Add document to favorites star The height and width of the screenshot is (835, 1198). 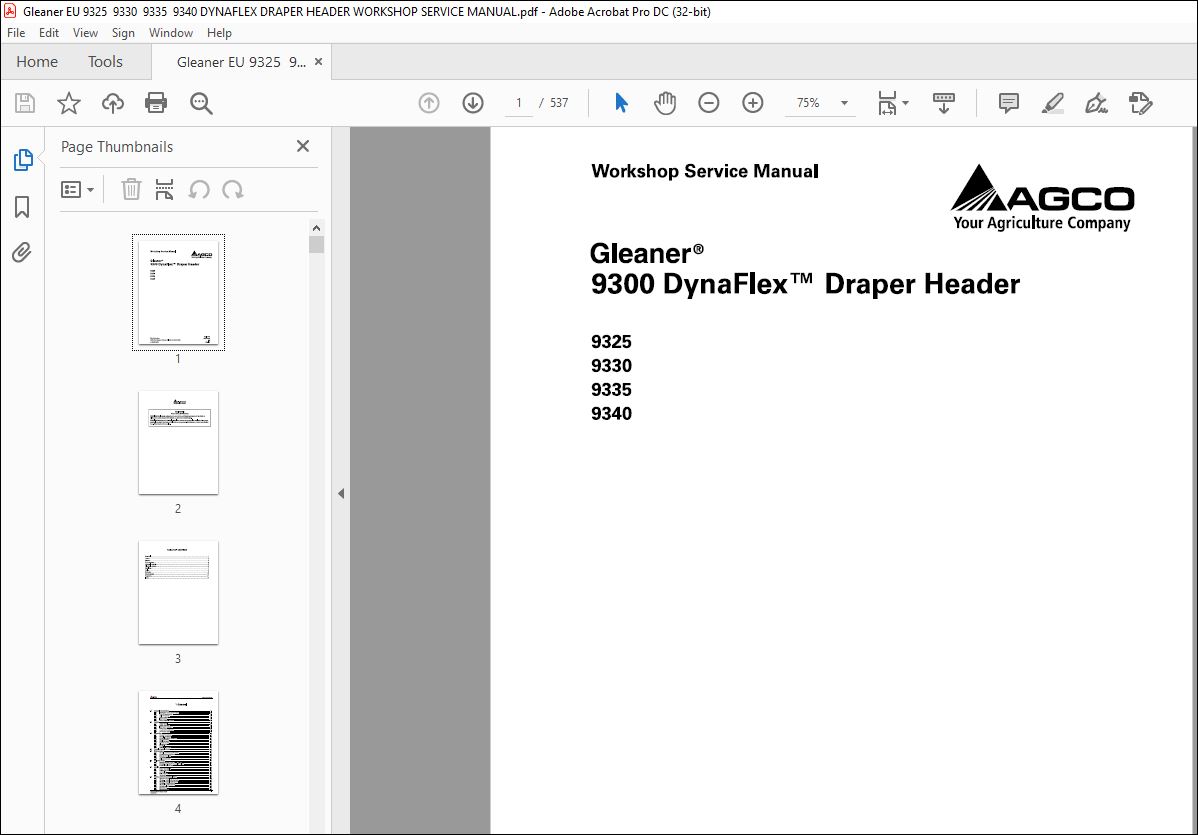tap(69, 103)
